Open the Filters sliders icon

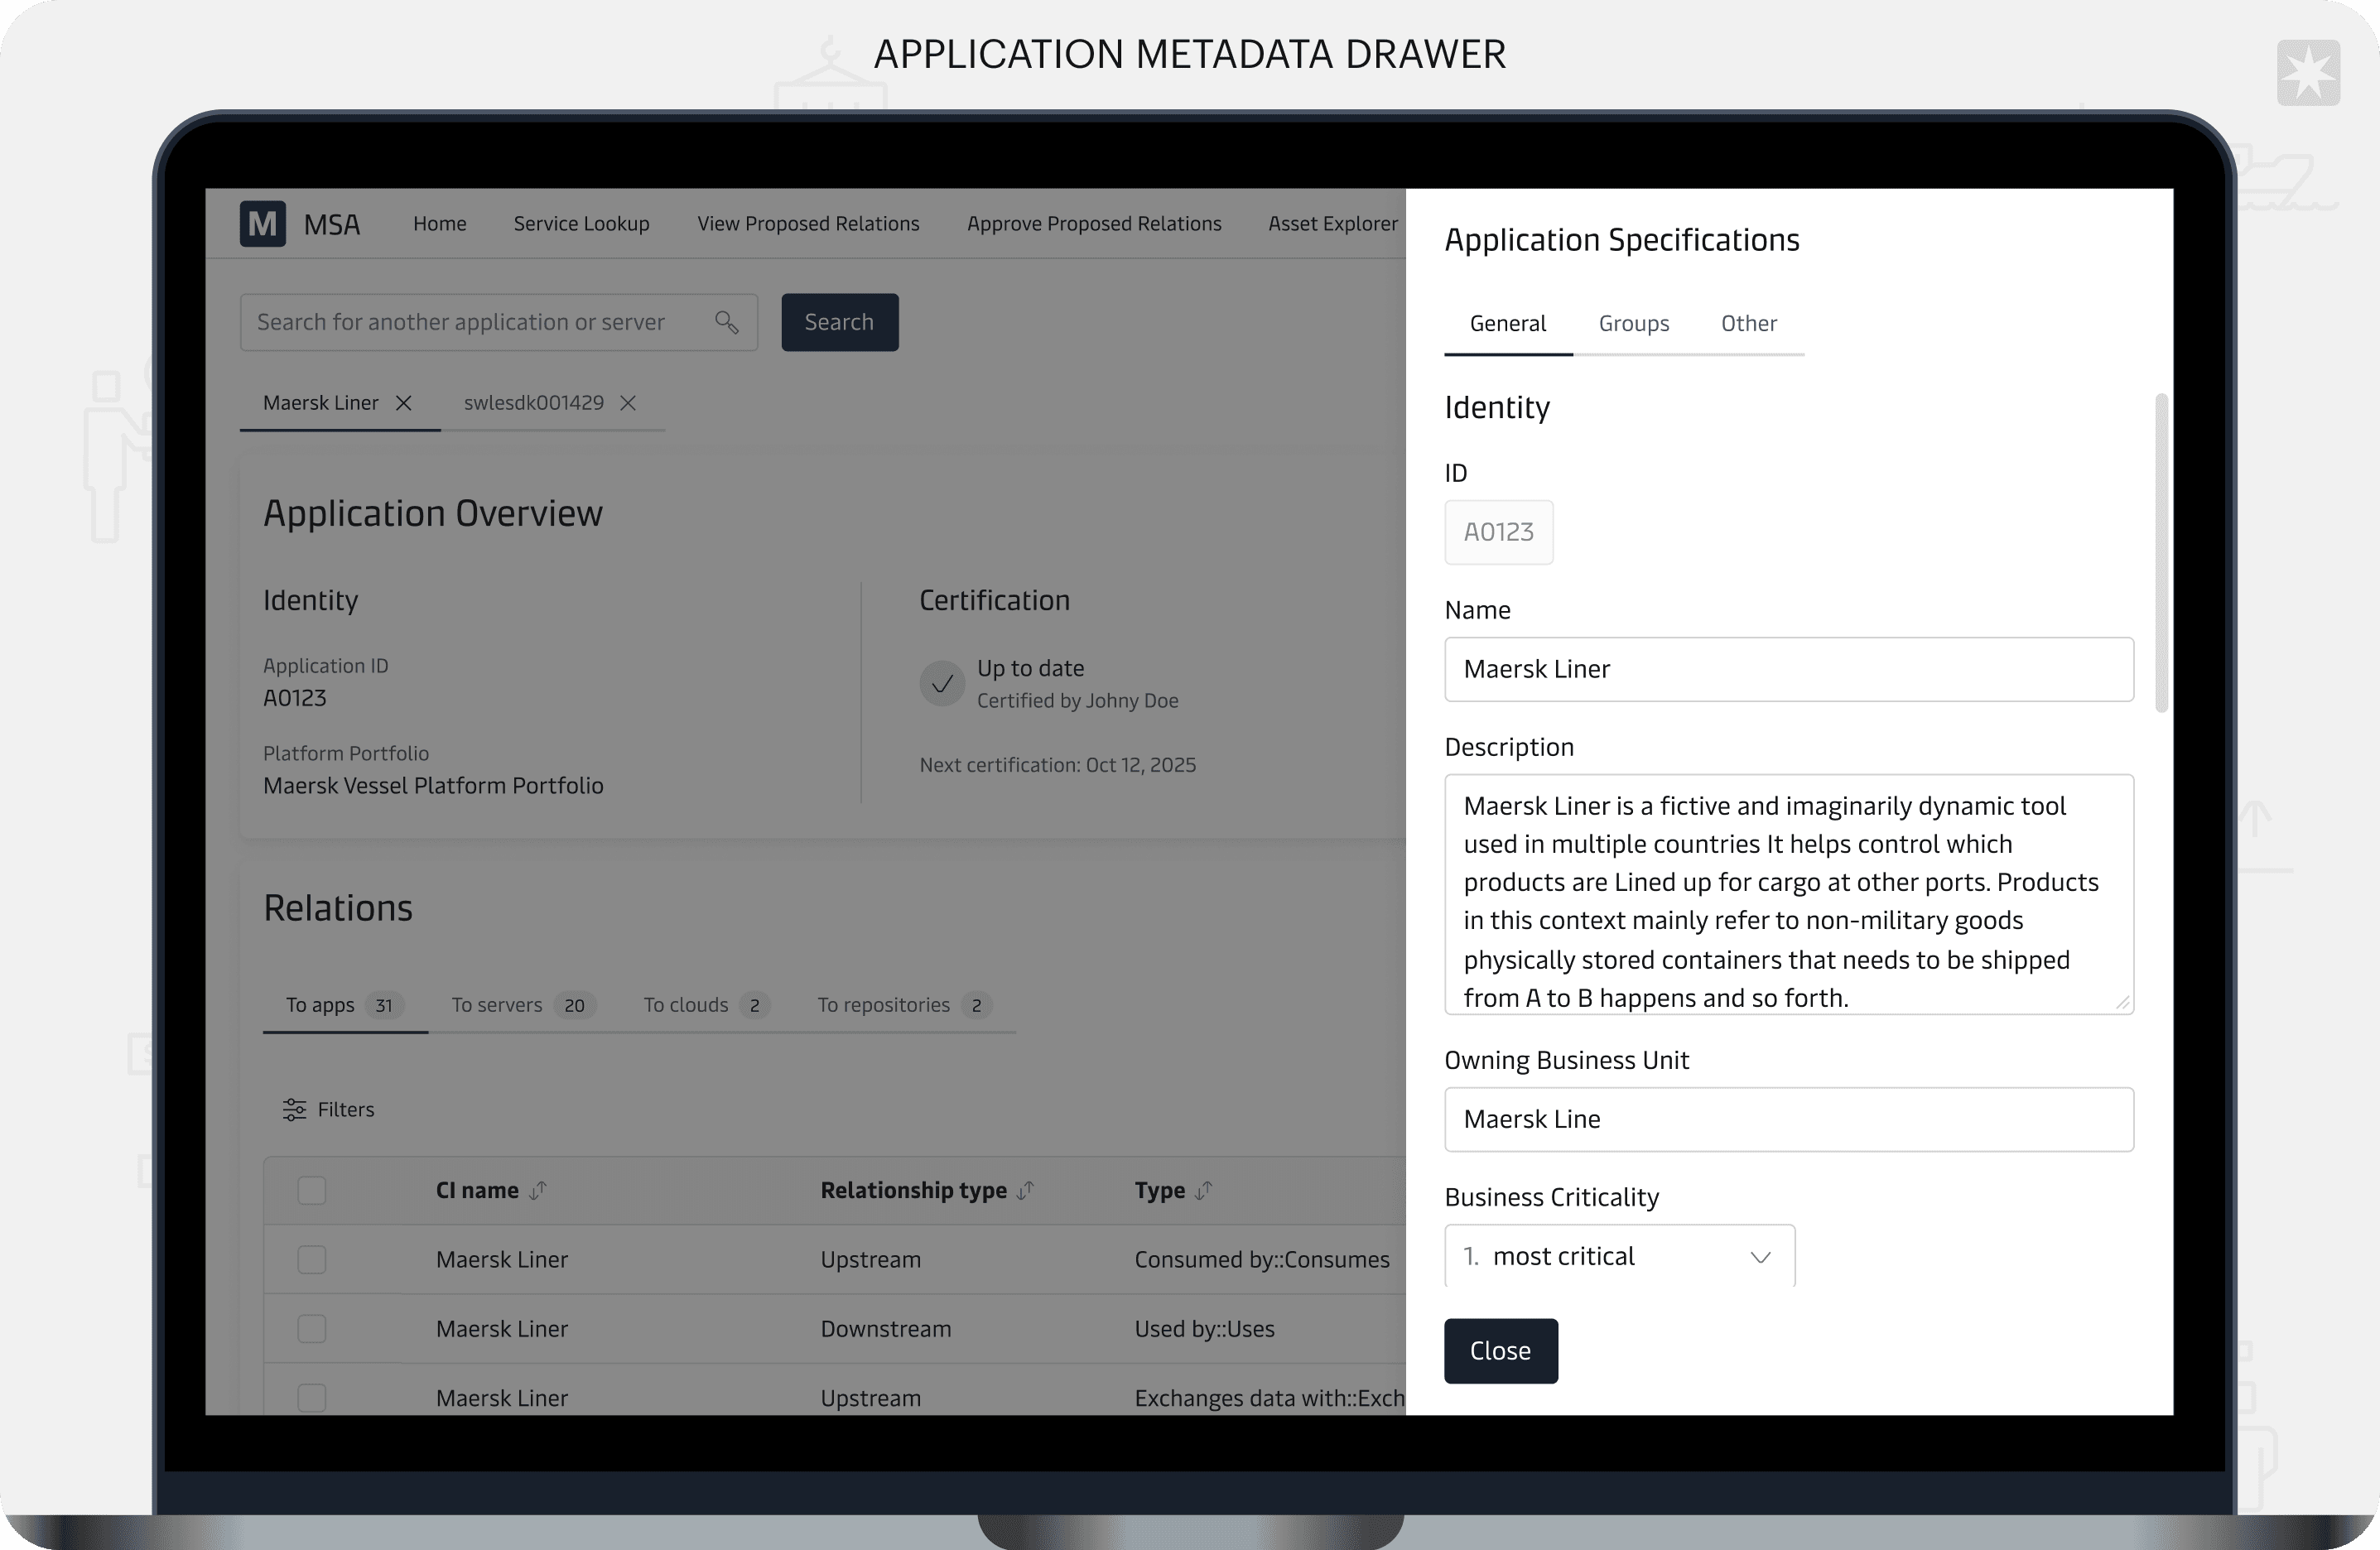coord(294,1109)
